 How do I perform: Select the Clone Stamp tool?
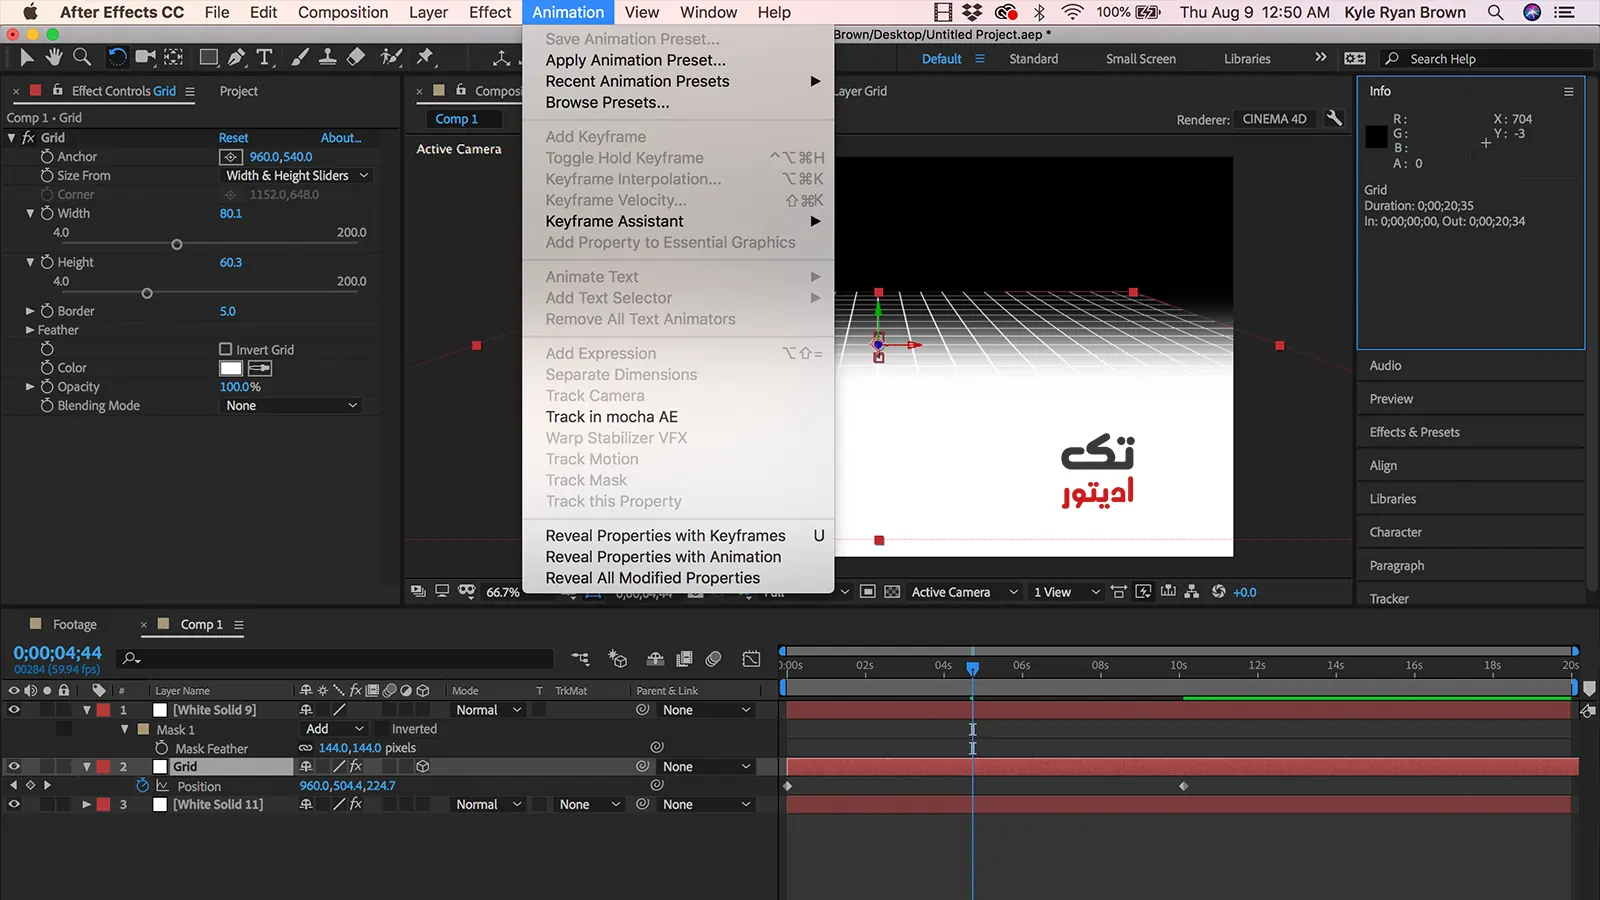tap(327, 58)
